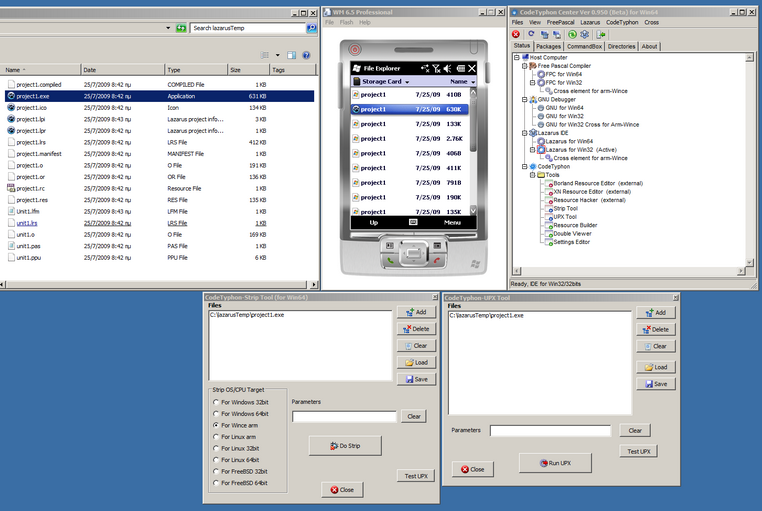Image resolution: width=762 pixels, height=511 pixels.
Task: Click the speaker volume icon in emulator title bar
Action: pyautogui.click(x=448, y=68)
